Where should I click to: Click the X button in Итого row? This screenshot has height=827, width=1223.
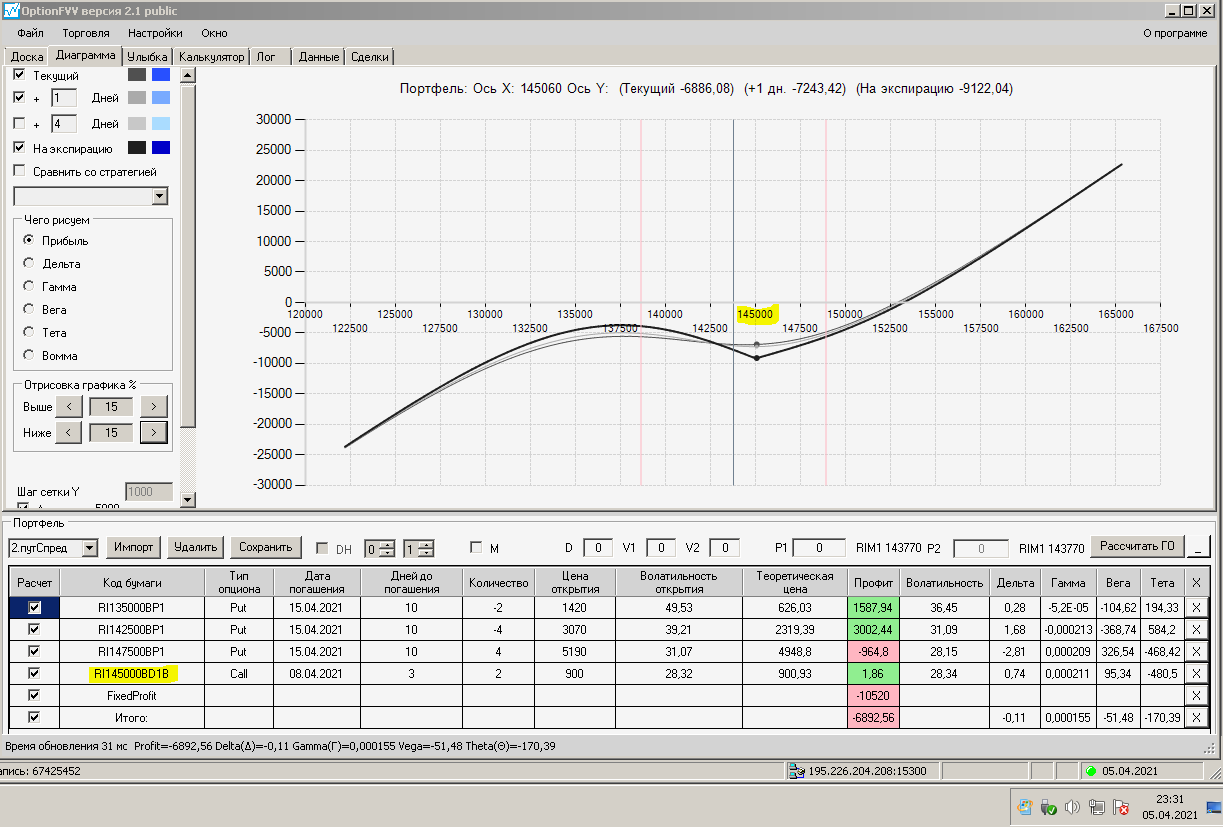pyautogui.click(x=1196, y=717)
